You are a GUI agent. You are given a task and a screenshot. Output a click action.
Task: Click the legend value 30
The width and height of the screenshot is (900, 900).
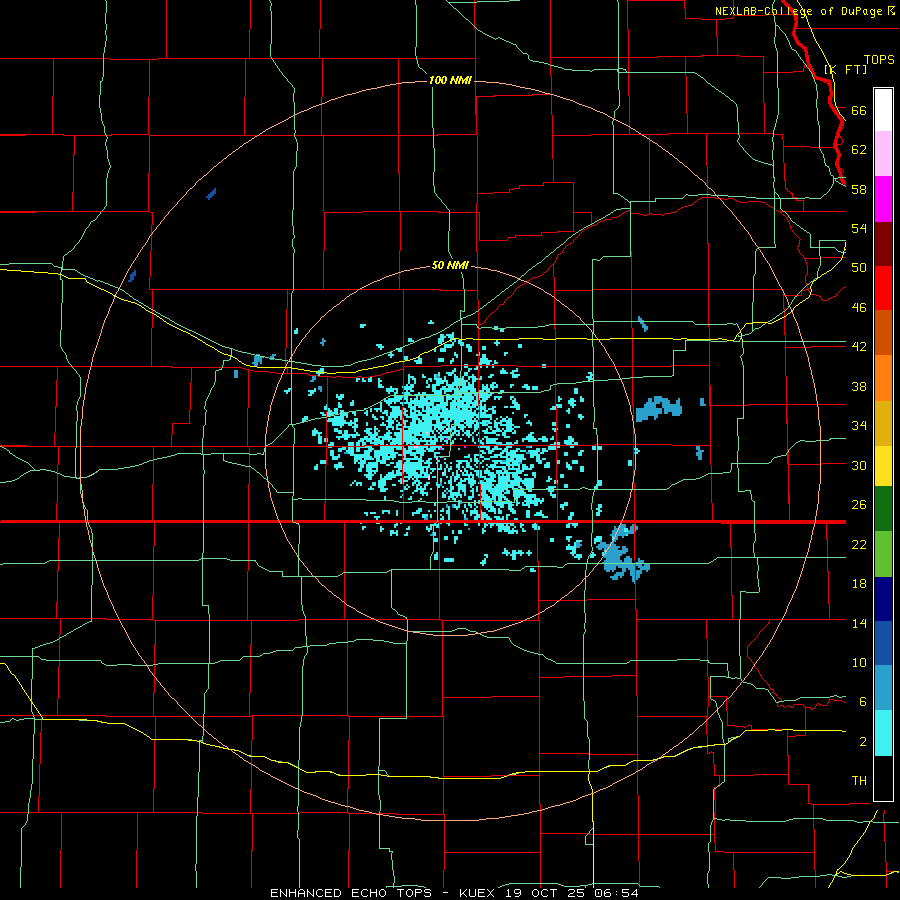(859, 465)
